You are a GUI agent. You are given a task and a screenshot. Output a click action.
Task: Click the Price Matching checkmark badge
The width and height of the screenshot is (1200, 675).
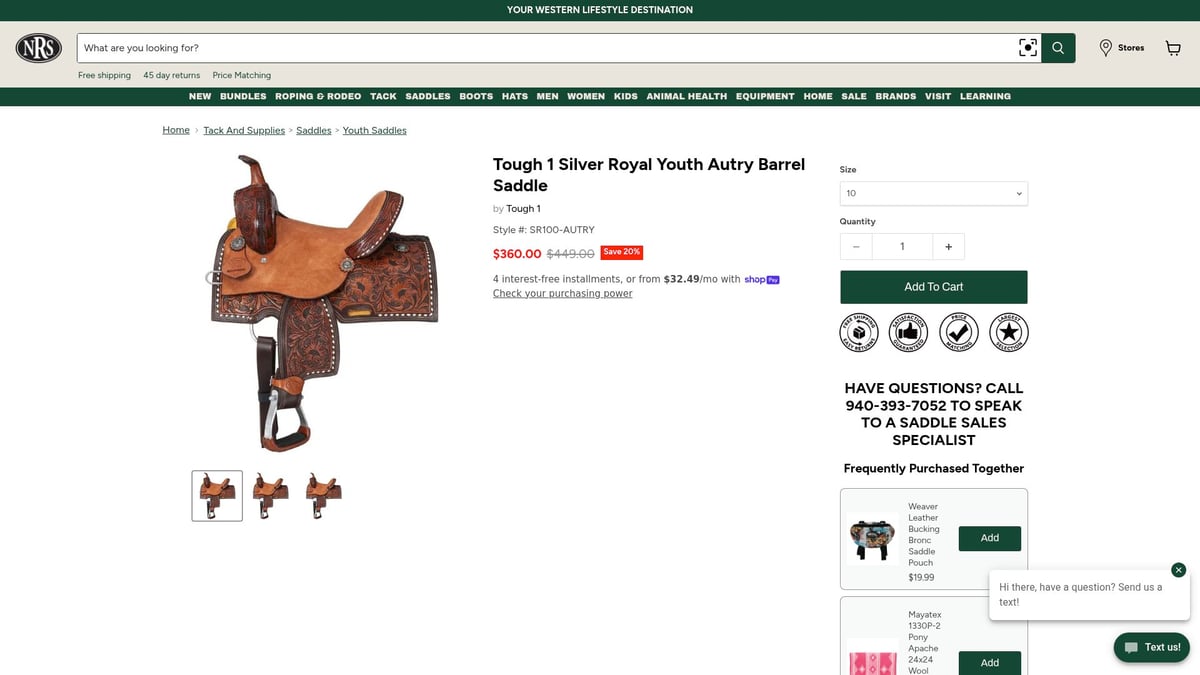pyautogui.click(x=959, y=332)
